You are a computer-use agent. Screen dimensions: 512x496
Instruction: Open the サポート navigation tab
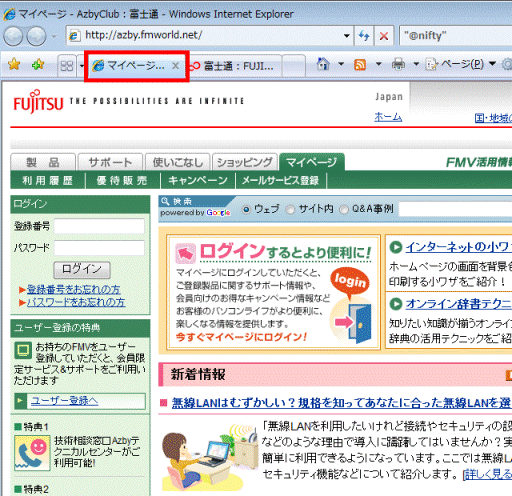[110, 162]
